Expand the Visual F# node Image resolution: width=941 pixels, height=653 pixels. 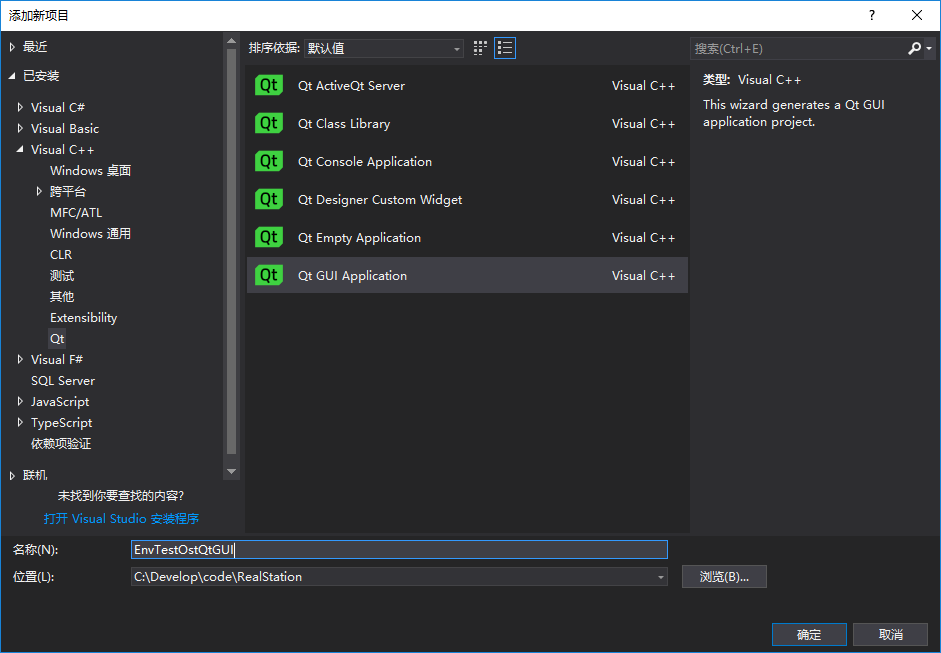pos(20,360)
